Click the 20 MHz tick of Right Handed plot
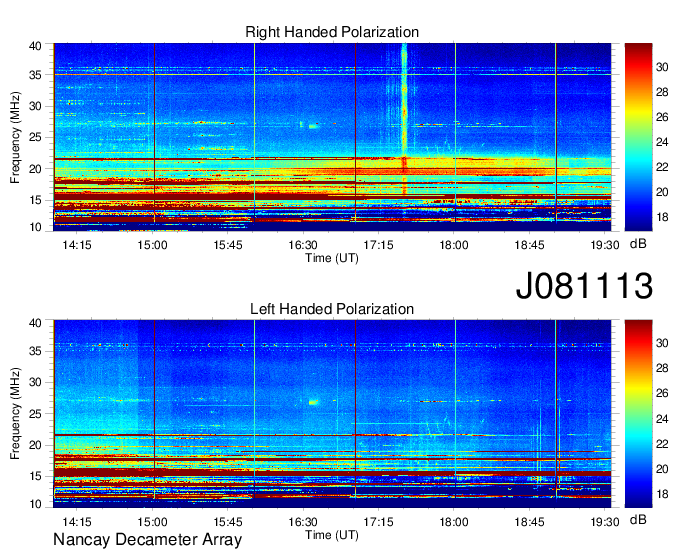 35,169
